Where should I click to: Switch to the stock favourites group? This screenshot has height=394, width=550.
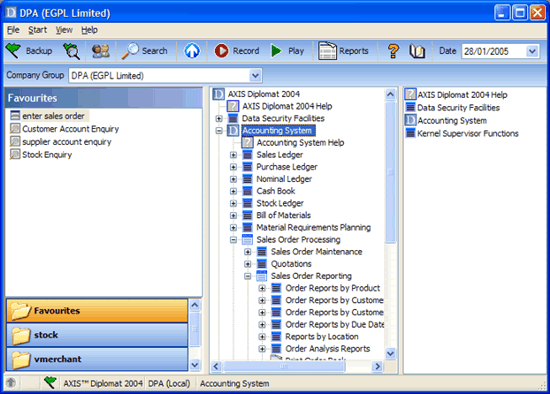click(97, 335)
